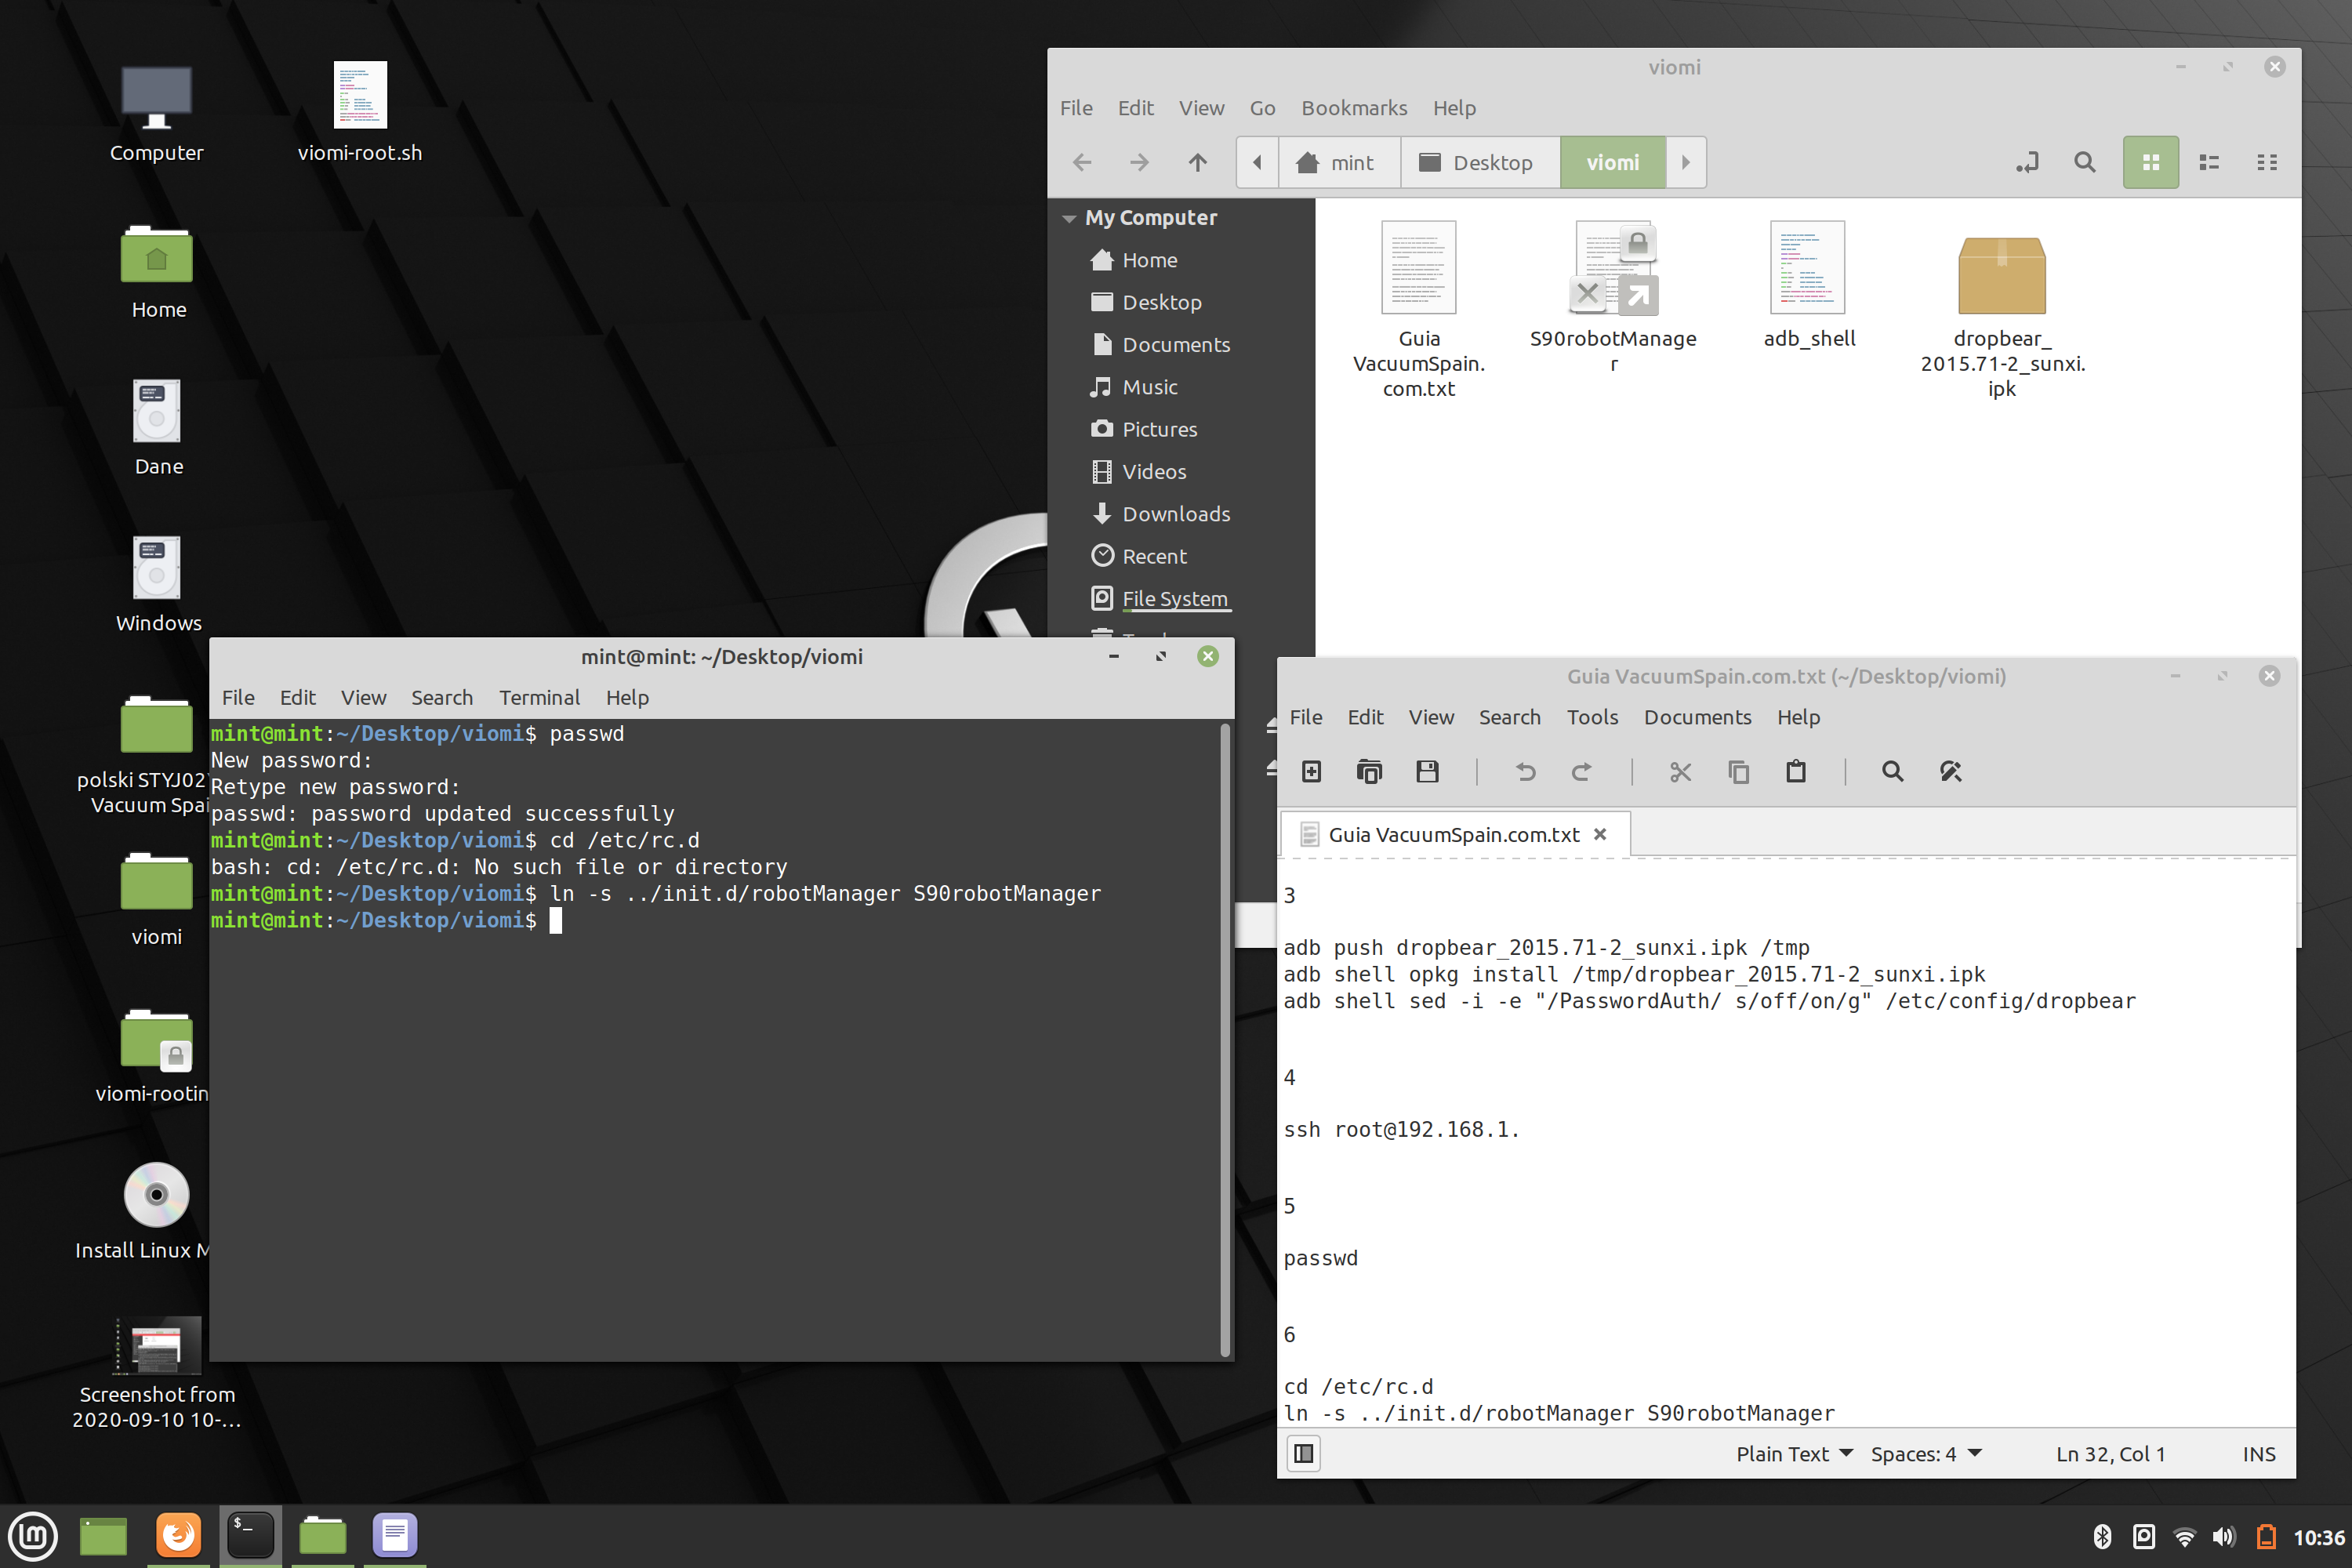Viewport: 2352px width, 1568px height.
Task: Open Downloads in file manager sidebar
Action: click(1175, 514)
